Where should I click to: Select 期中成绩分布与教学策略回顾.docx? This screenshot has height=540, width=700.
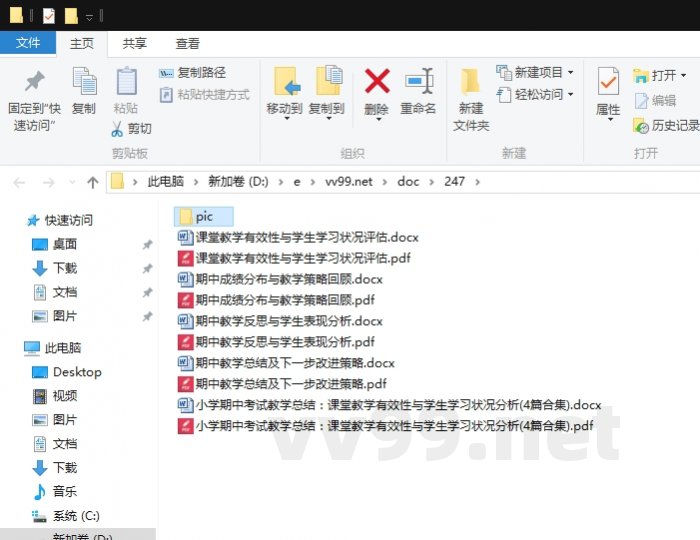280,279
